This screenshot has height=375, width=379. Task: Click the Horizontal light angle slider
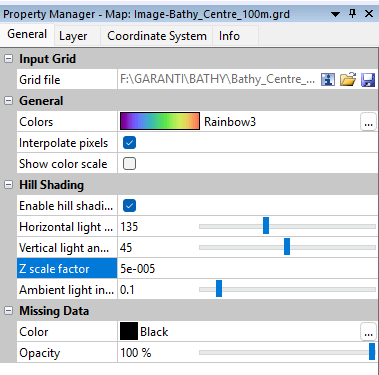(287, 226)
